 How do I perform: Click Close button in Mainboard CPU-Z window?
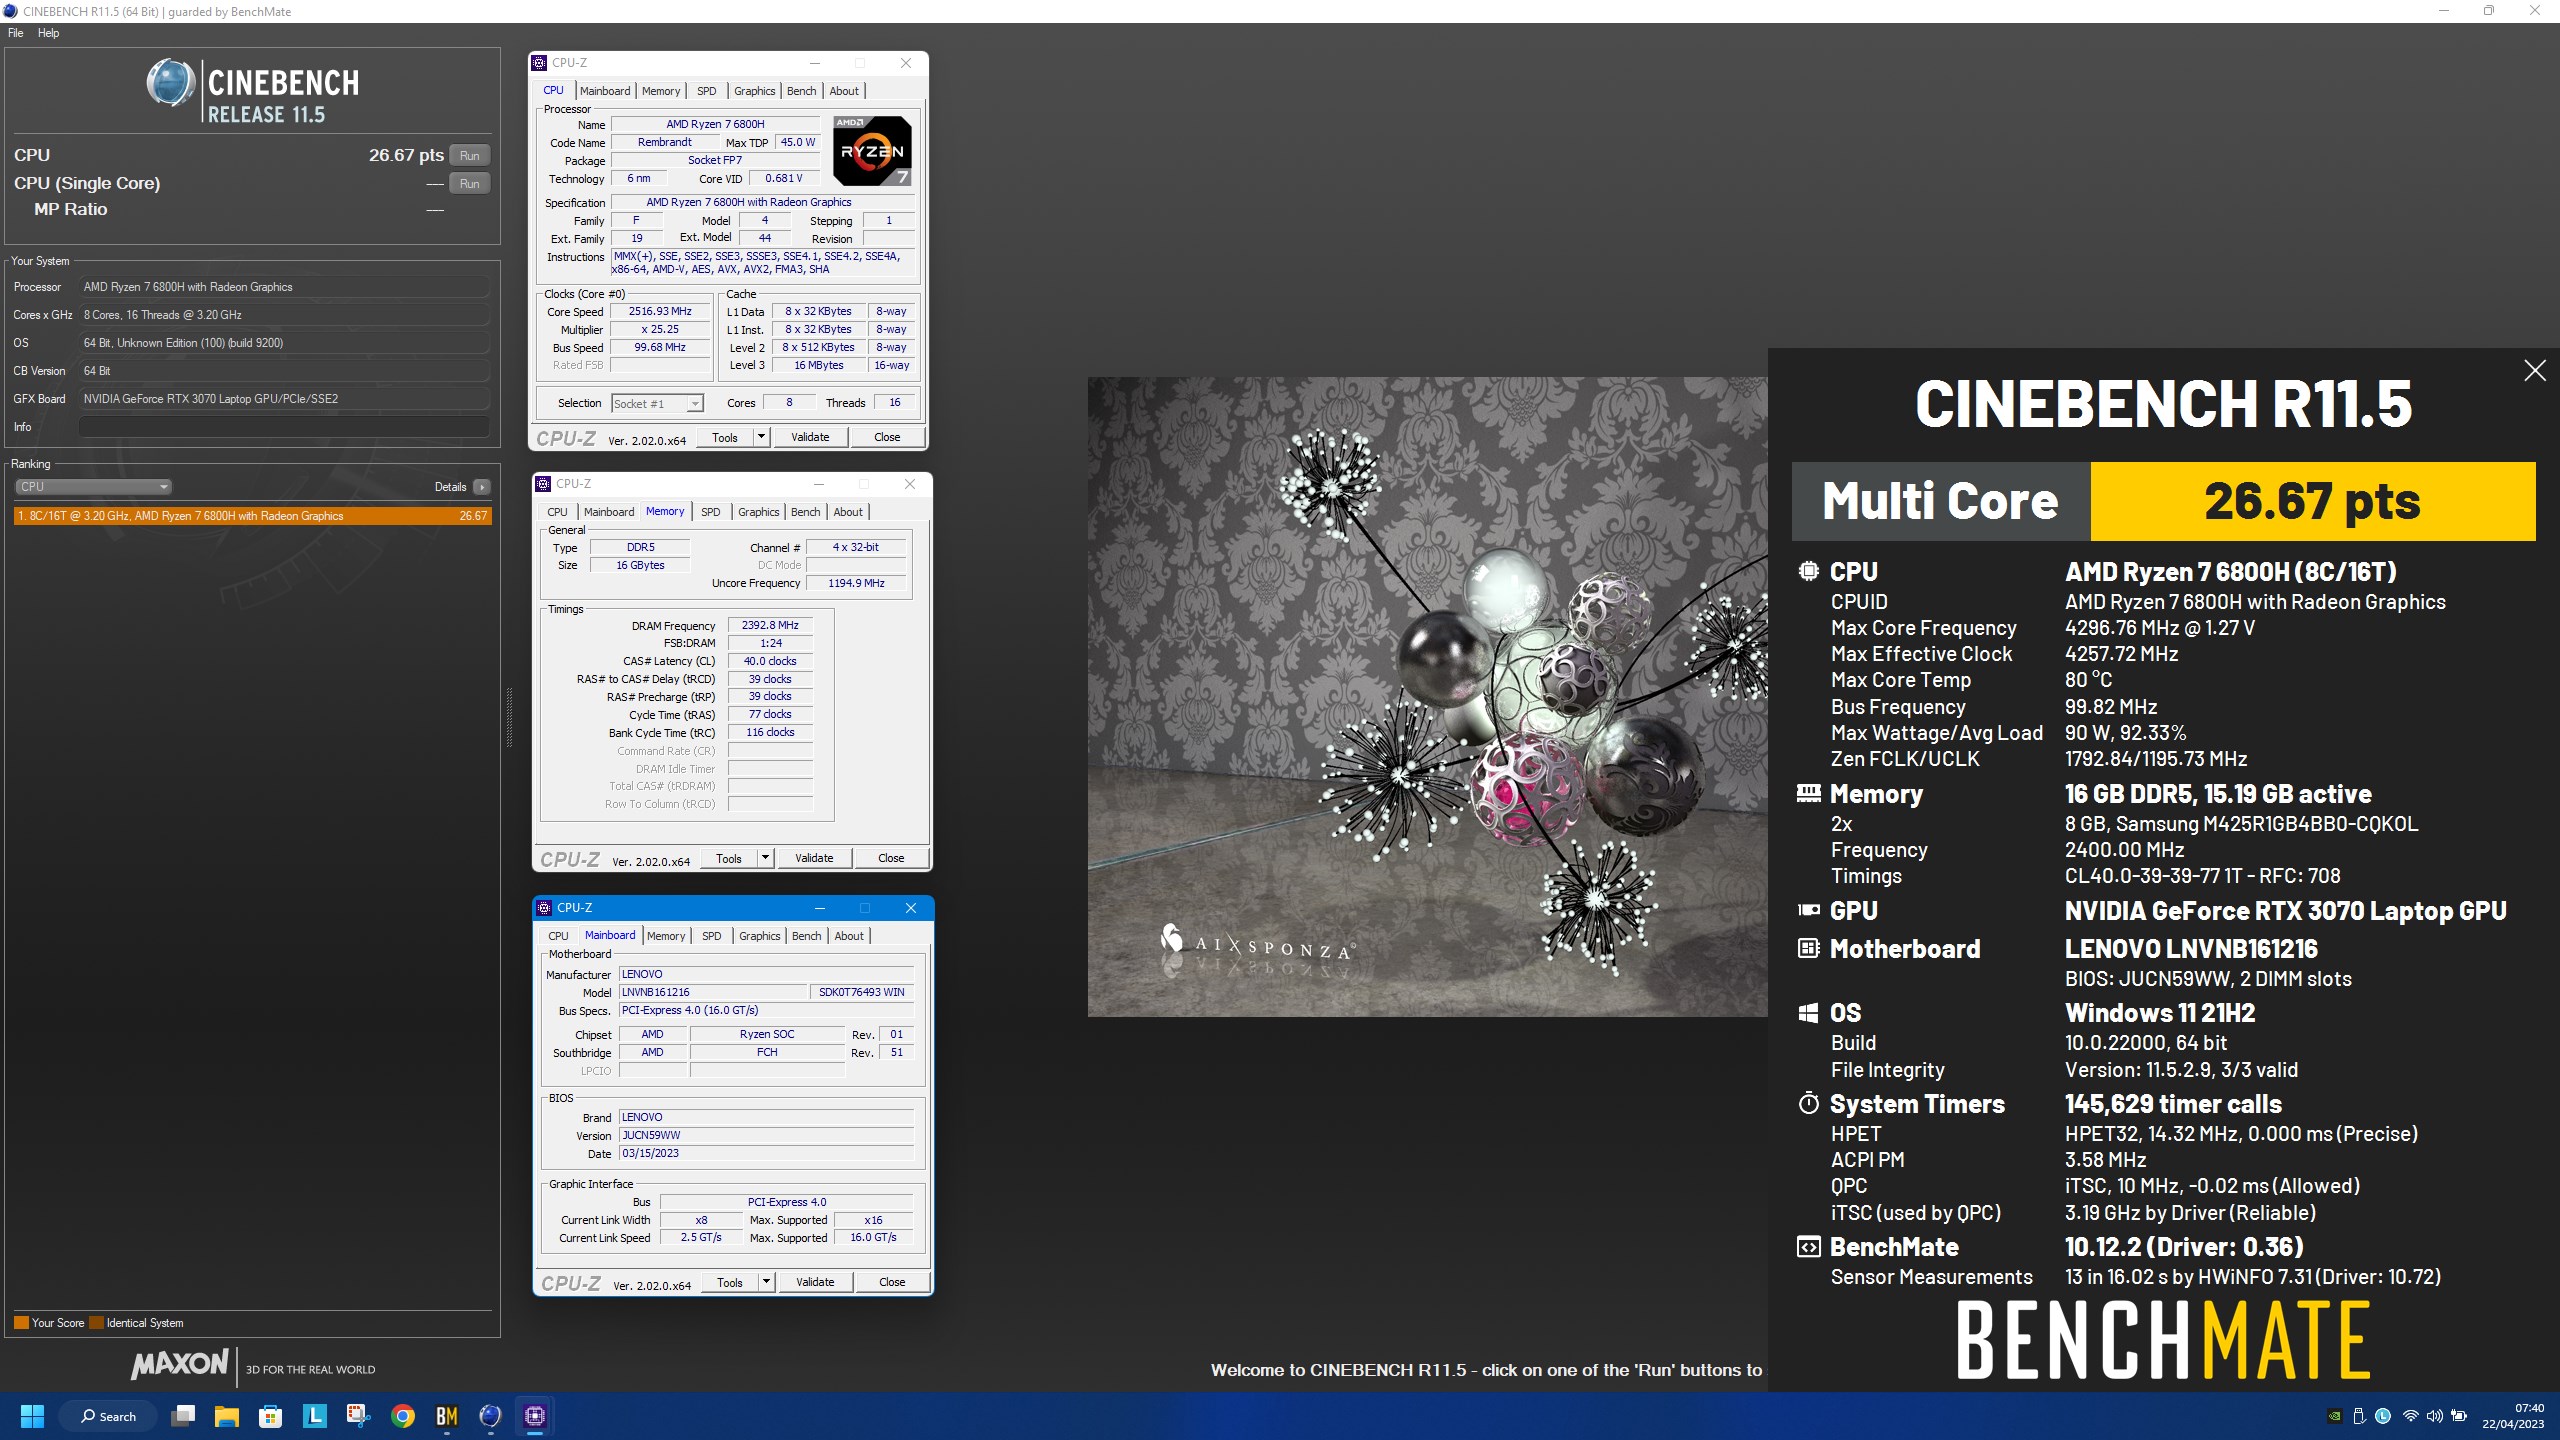[x=892, y=1282]
